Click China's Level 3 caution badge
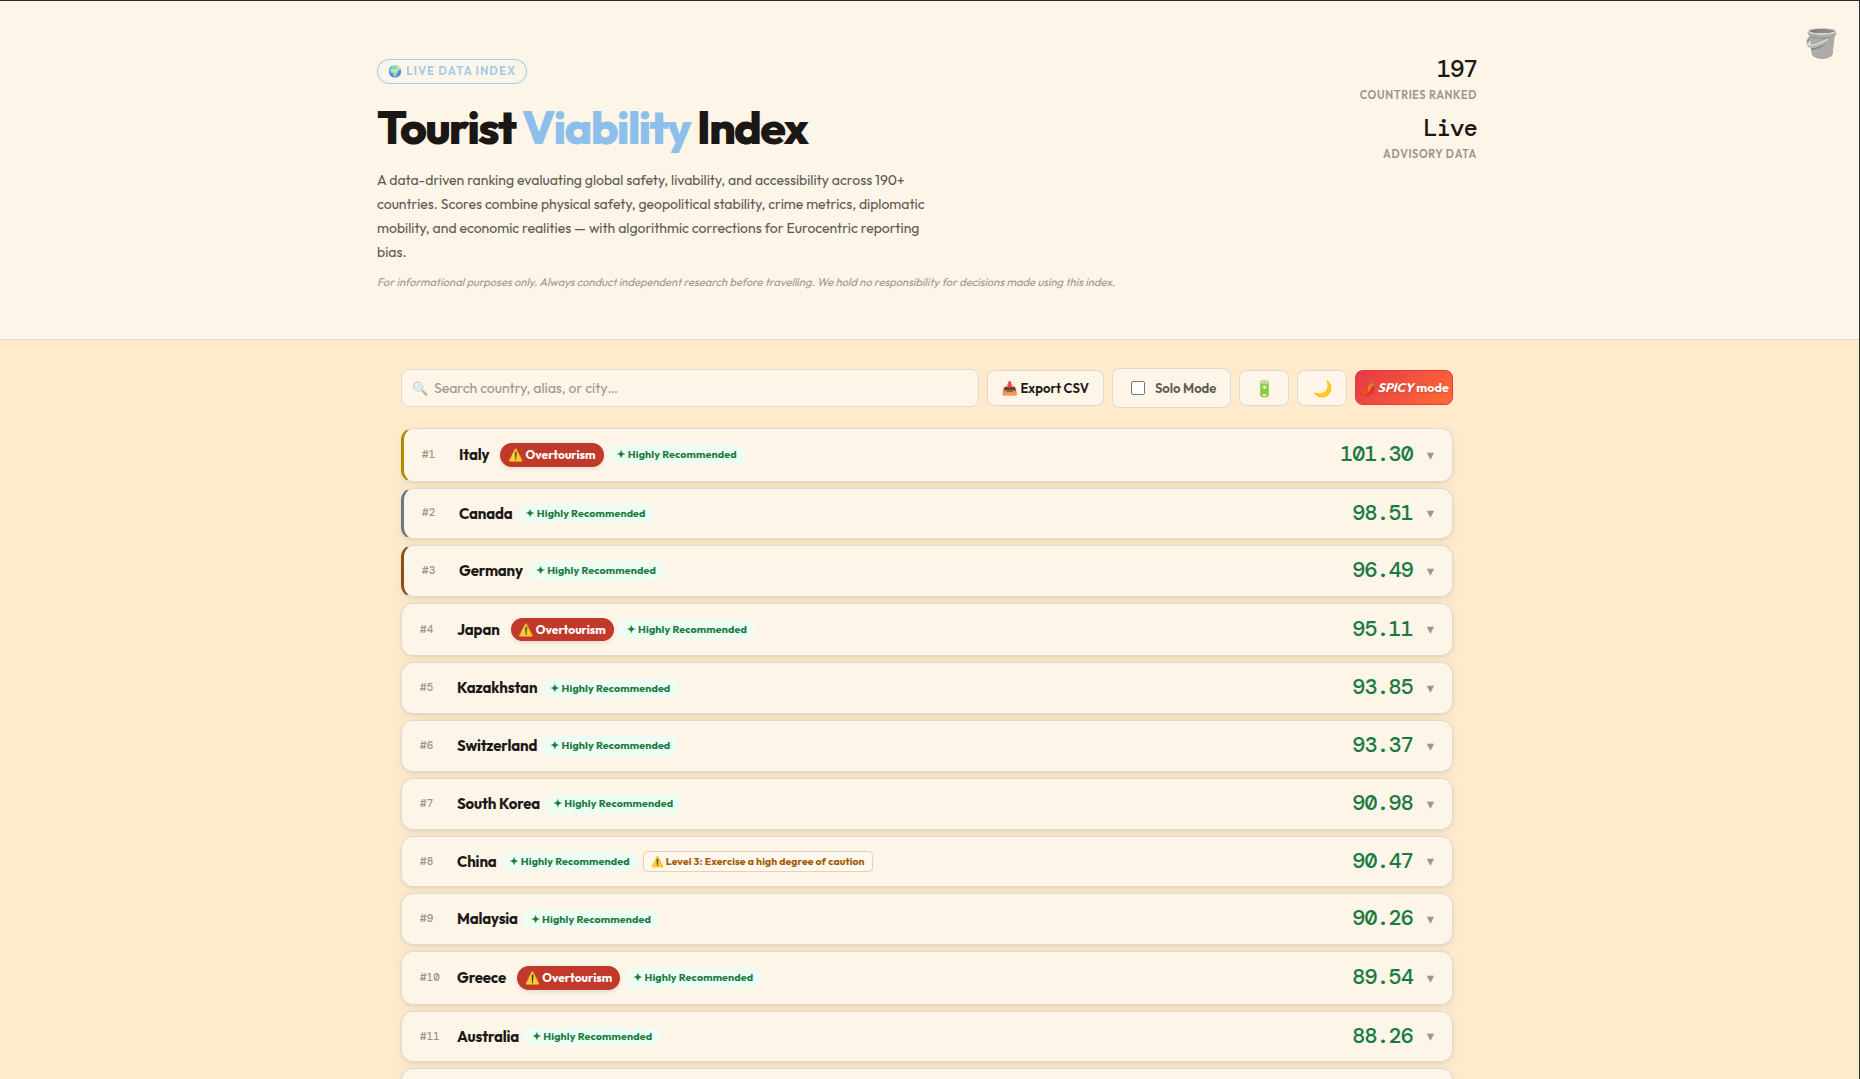The image size is (1860, 1079). click(758, 862)
